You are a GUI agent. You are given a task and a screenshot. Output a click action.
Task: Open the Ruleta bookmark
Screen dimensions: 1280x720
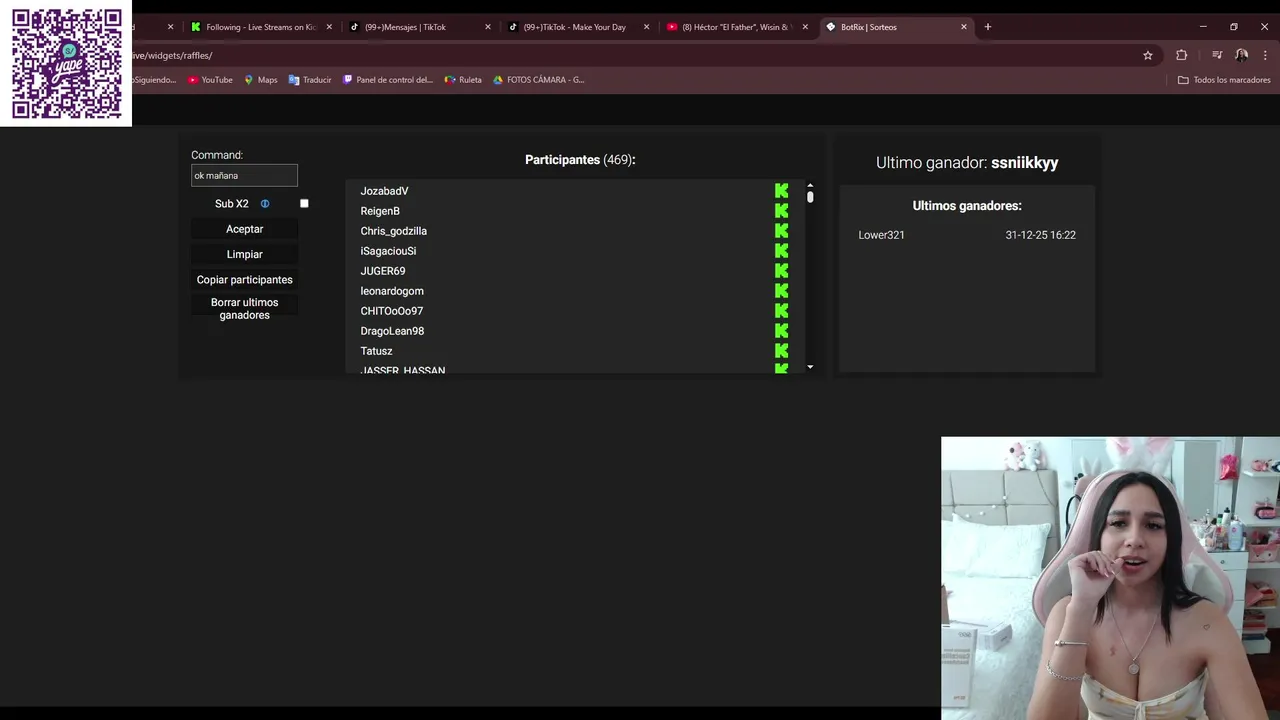(464, 80)
